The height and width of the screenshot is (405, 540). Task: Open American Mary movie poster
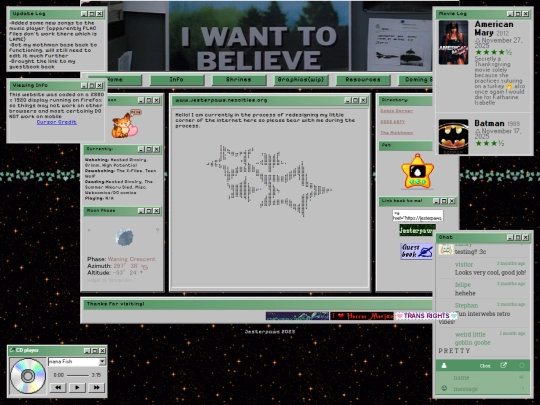[453, 43]
